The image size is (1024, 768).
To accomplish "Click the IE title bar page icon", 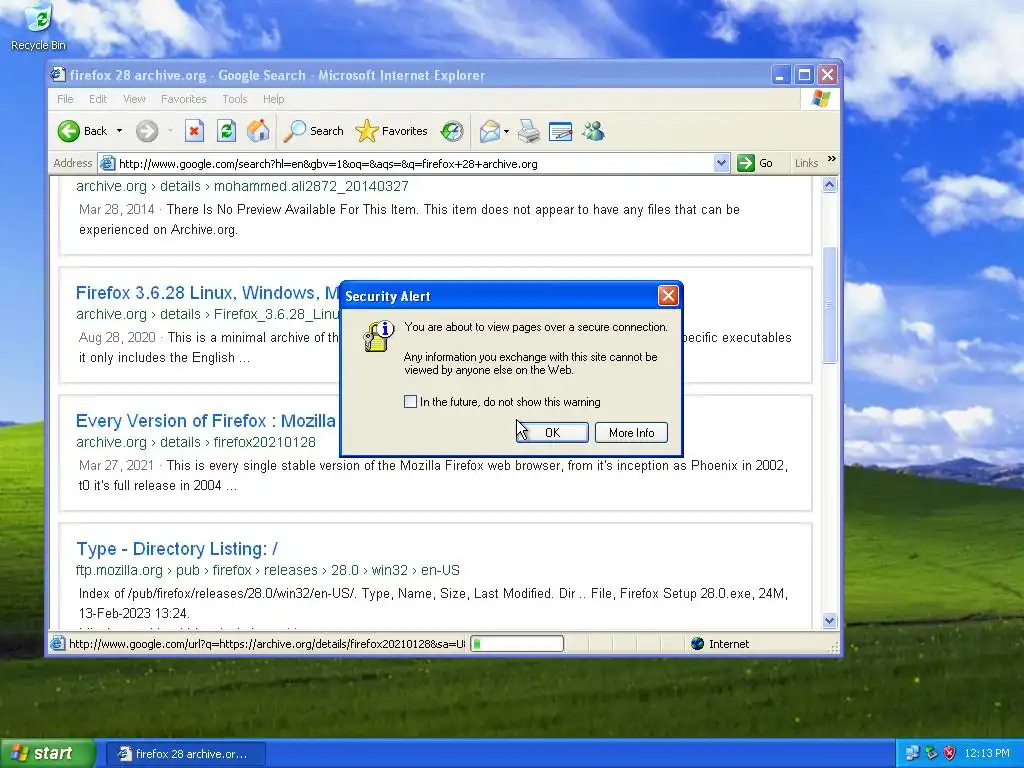I will [x=58, y=74].
